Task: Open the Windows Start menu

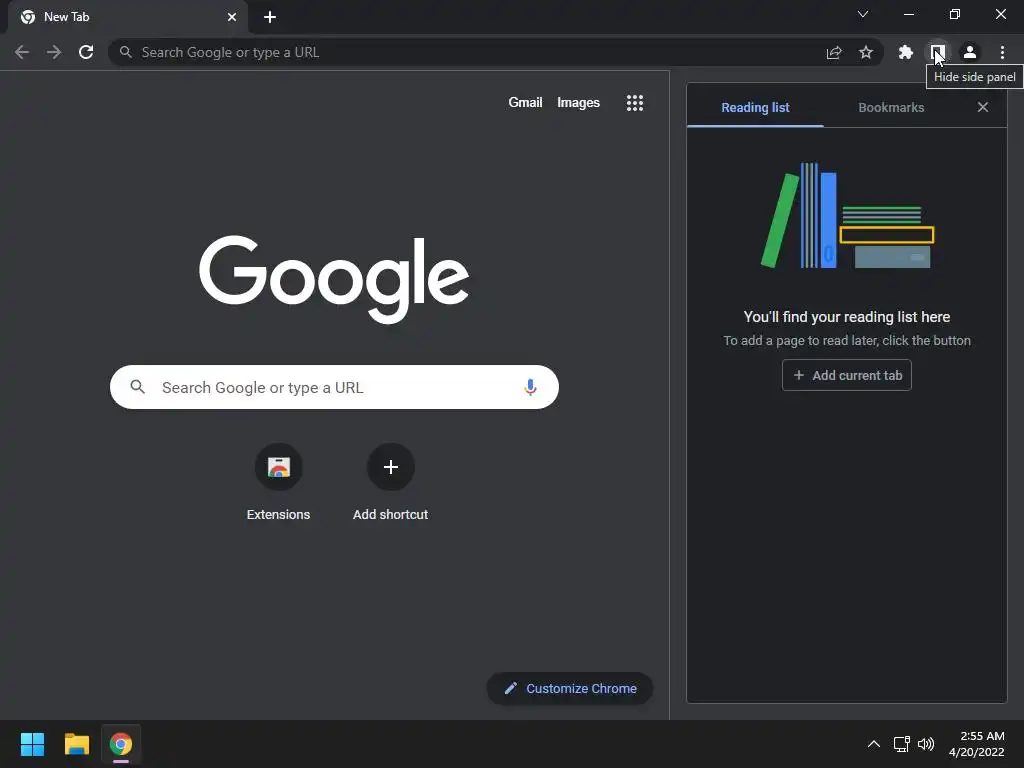Action: click(x=32, y=744)
